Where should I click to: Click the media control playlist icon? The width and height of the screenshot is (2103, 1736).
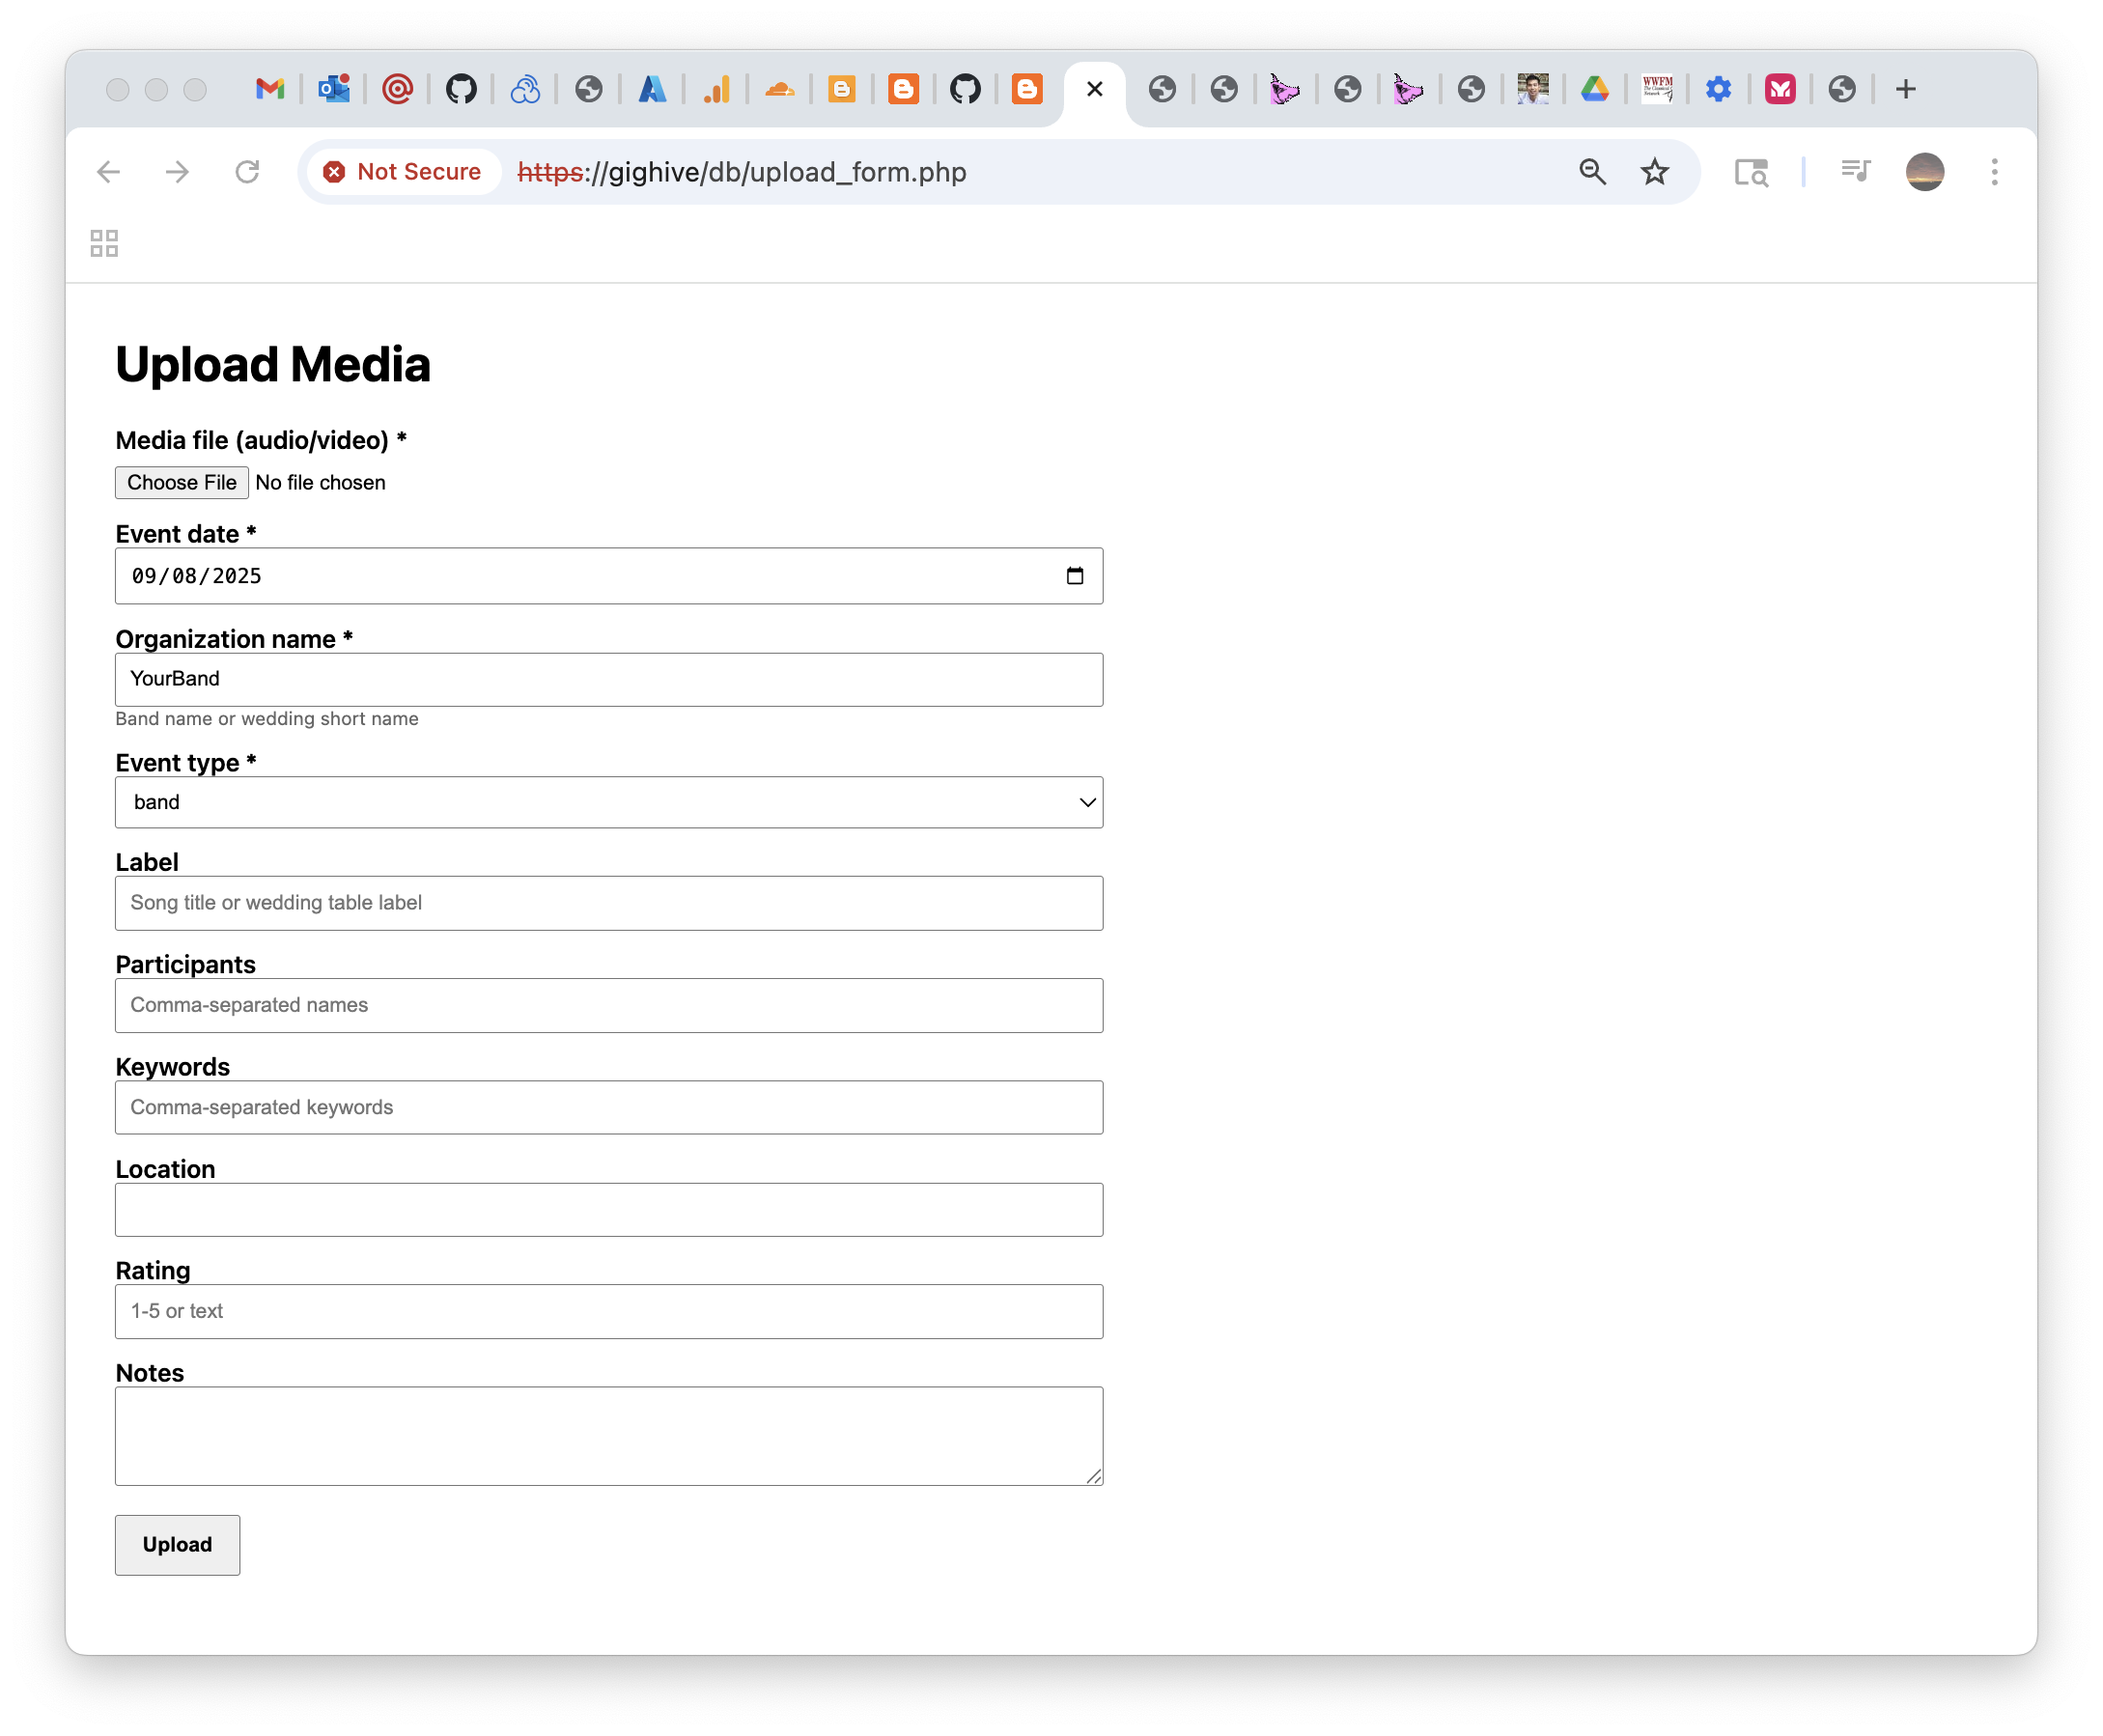(x=1855, y=172)
